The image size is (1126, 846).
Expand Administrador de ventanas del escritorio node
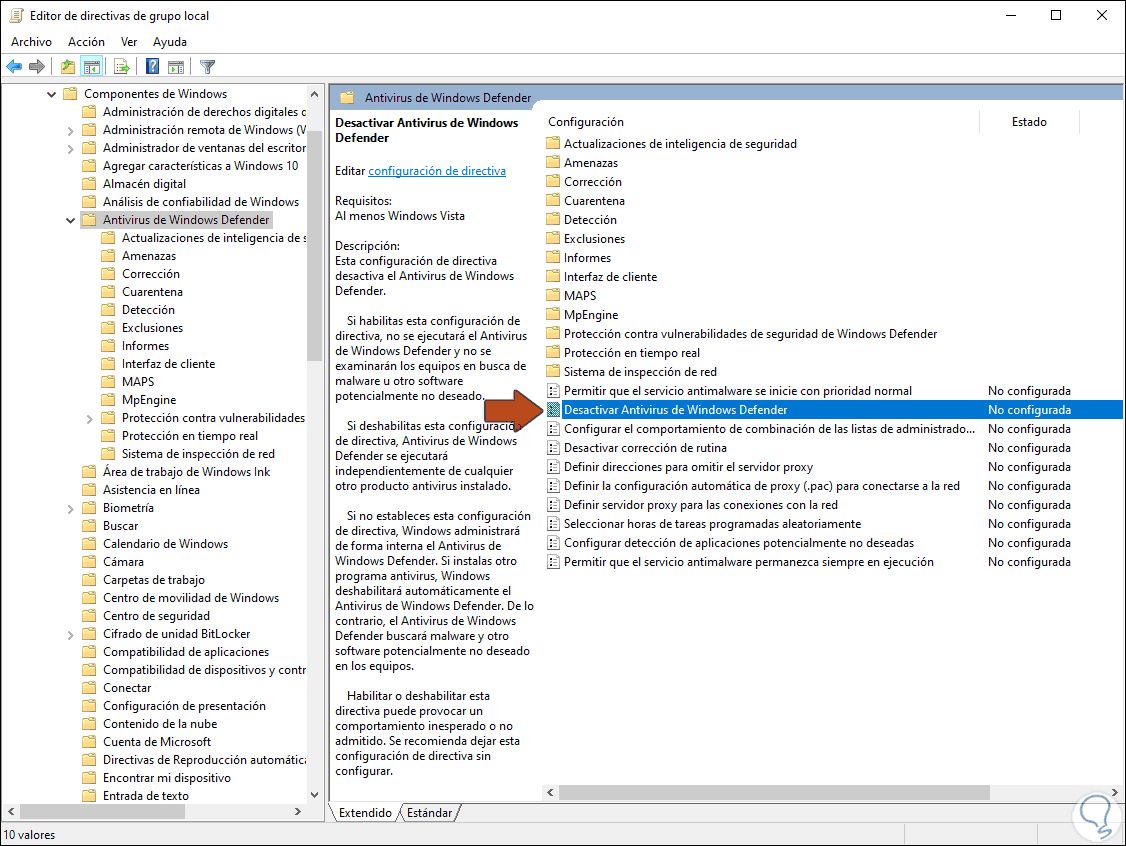(x=70, y=149)
